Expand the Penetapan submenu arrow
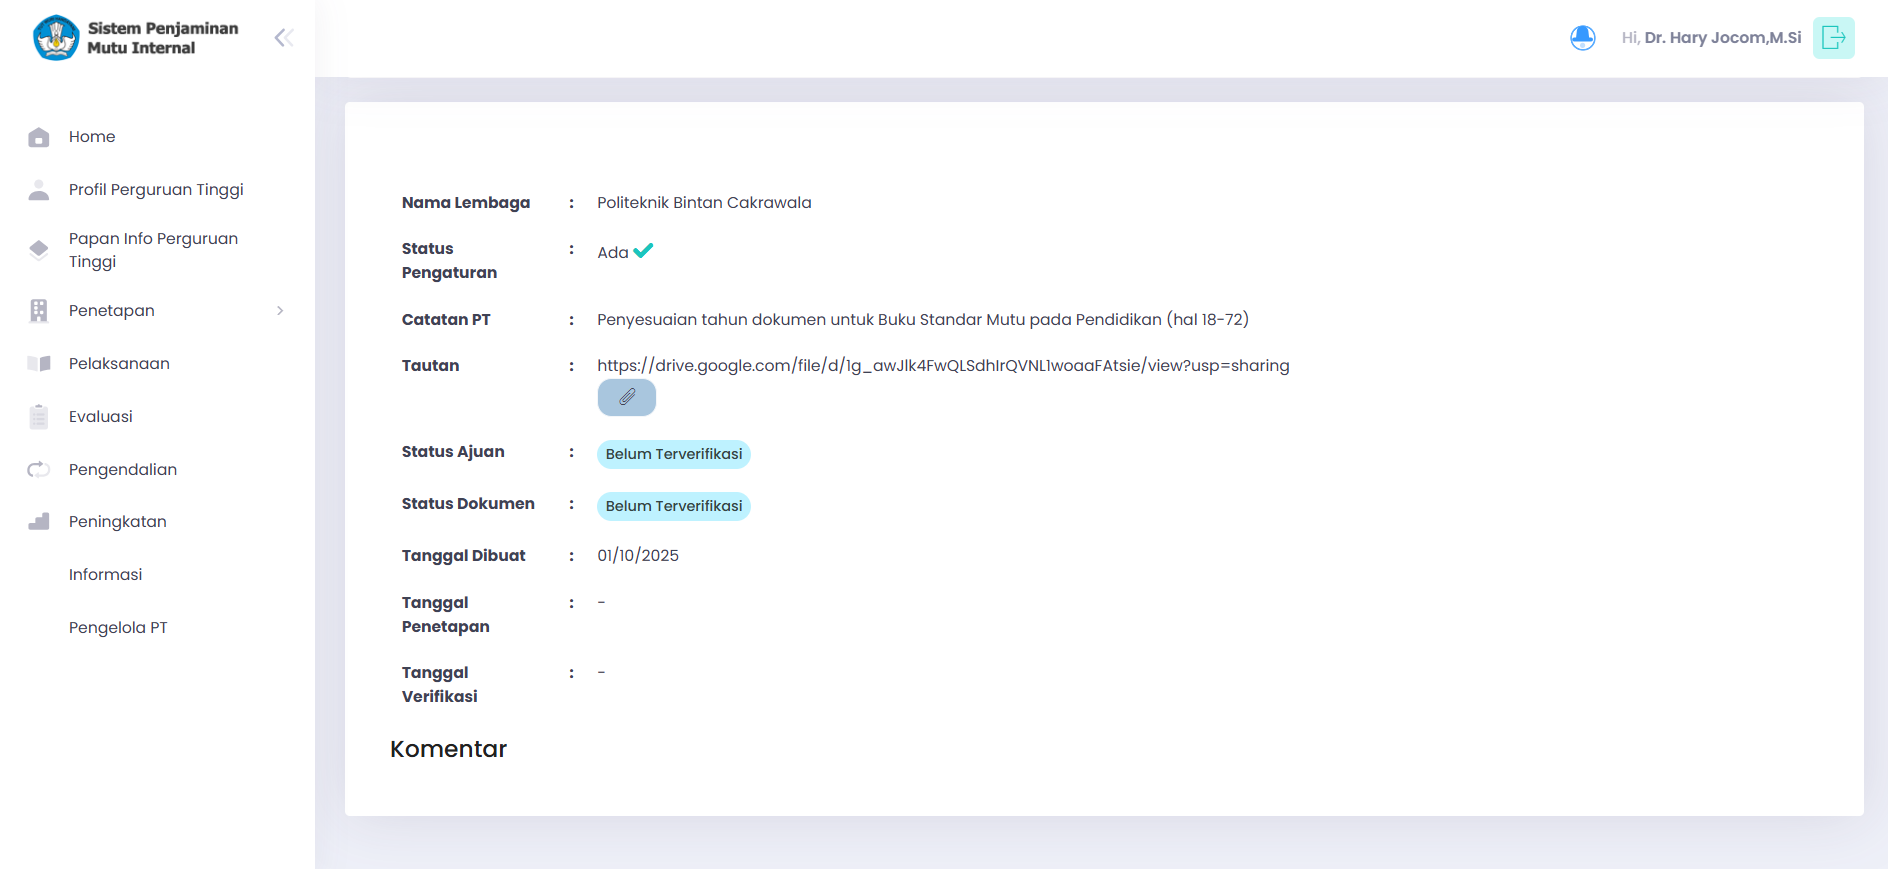 (x=280, y=311)
